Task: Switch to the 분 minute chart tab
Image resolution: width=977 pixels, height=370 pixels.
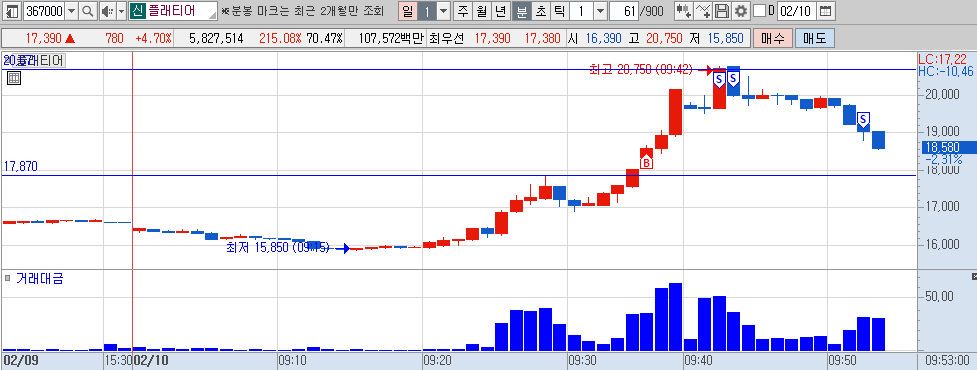Action: click(522, 11)
